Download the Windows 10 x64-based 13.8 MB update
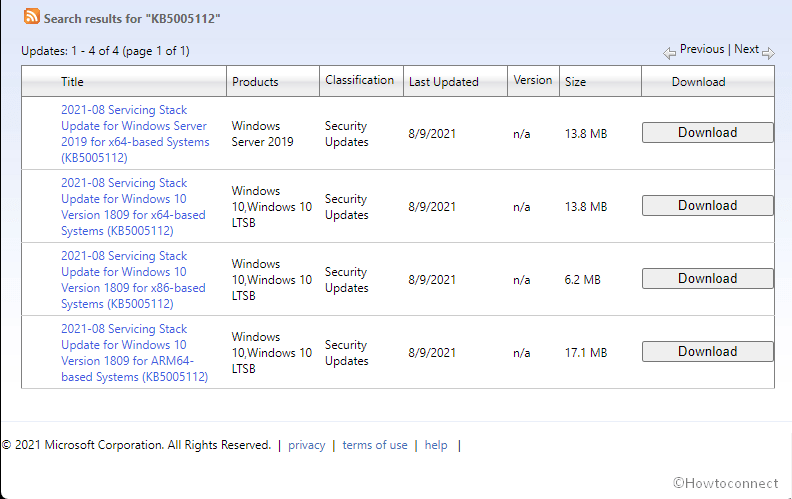Image resolution: width=792 pixels, height=499 pixels. pyautogui.click(x=708, y=206)
